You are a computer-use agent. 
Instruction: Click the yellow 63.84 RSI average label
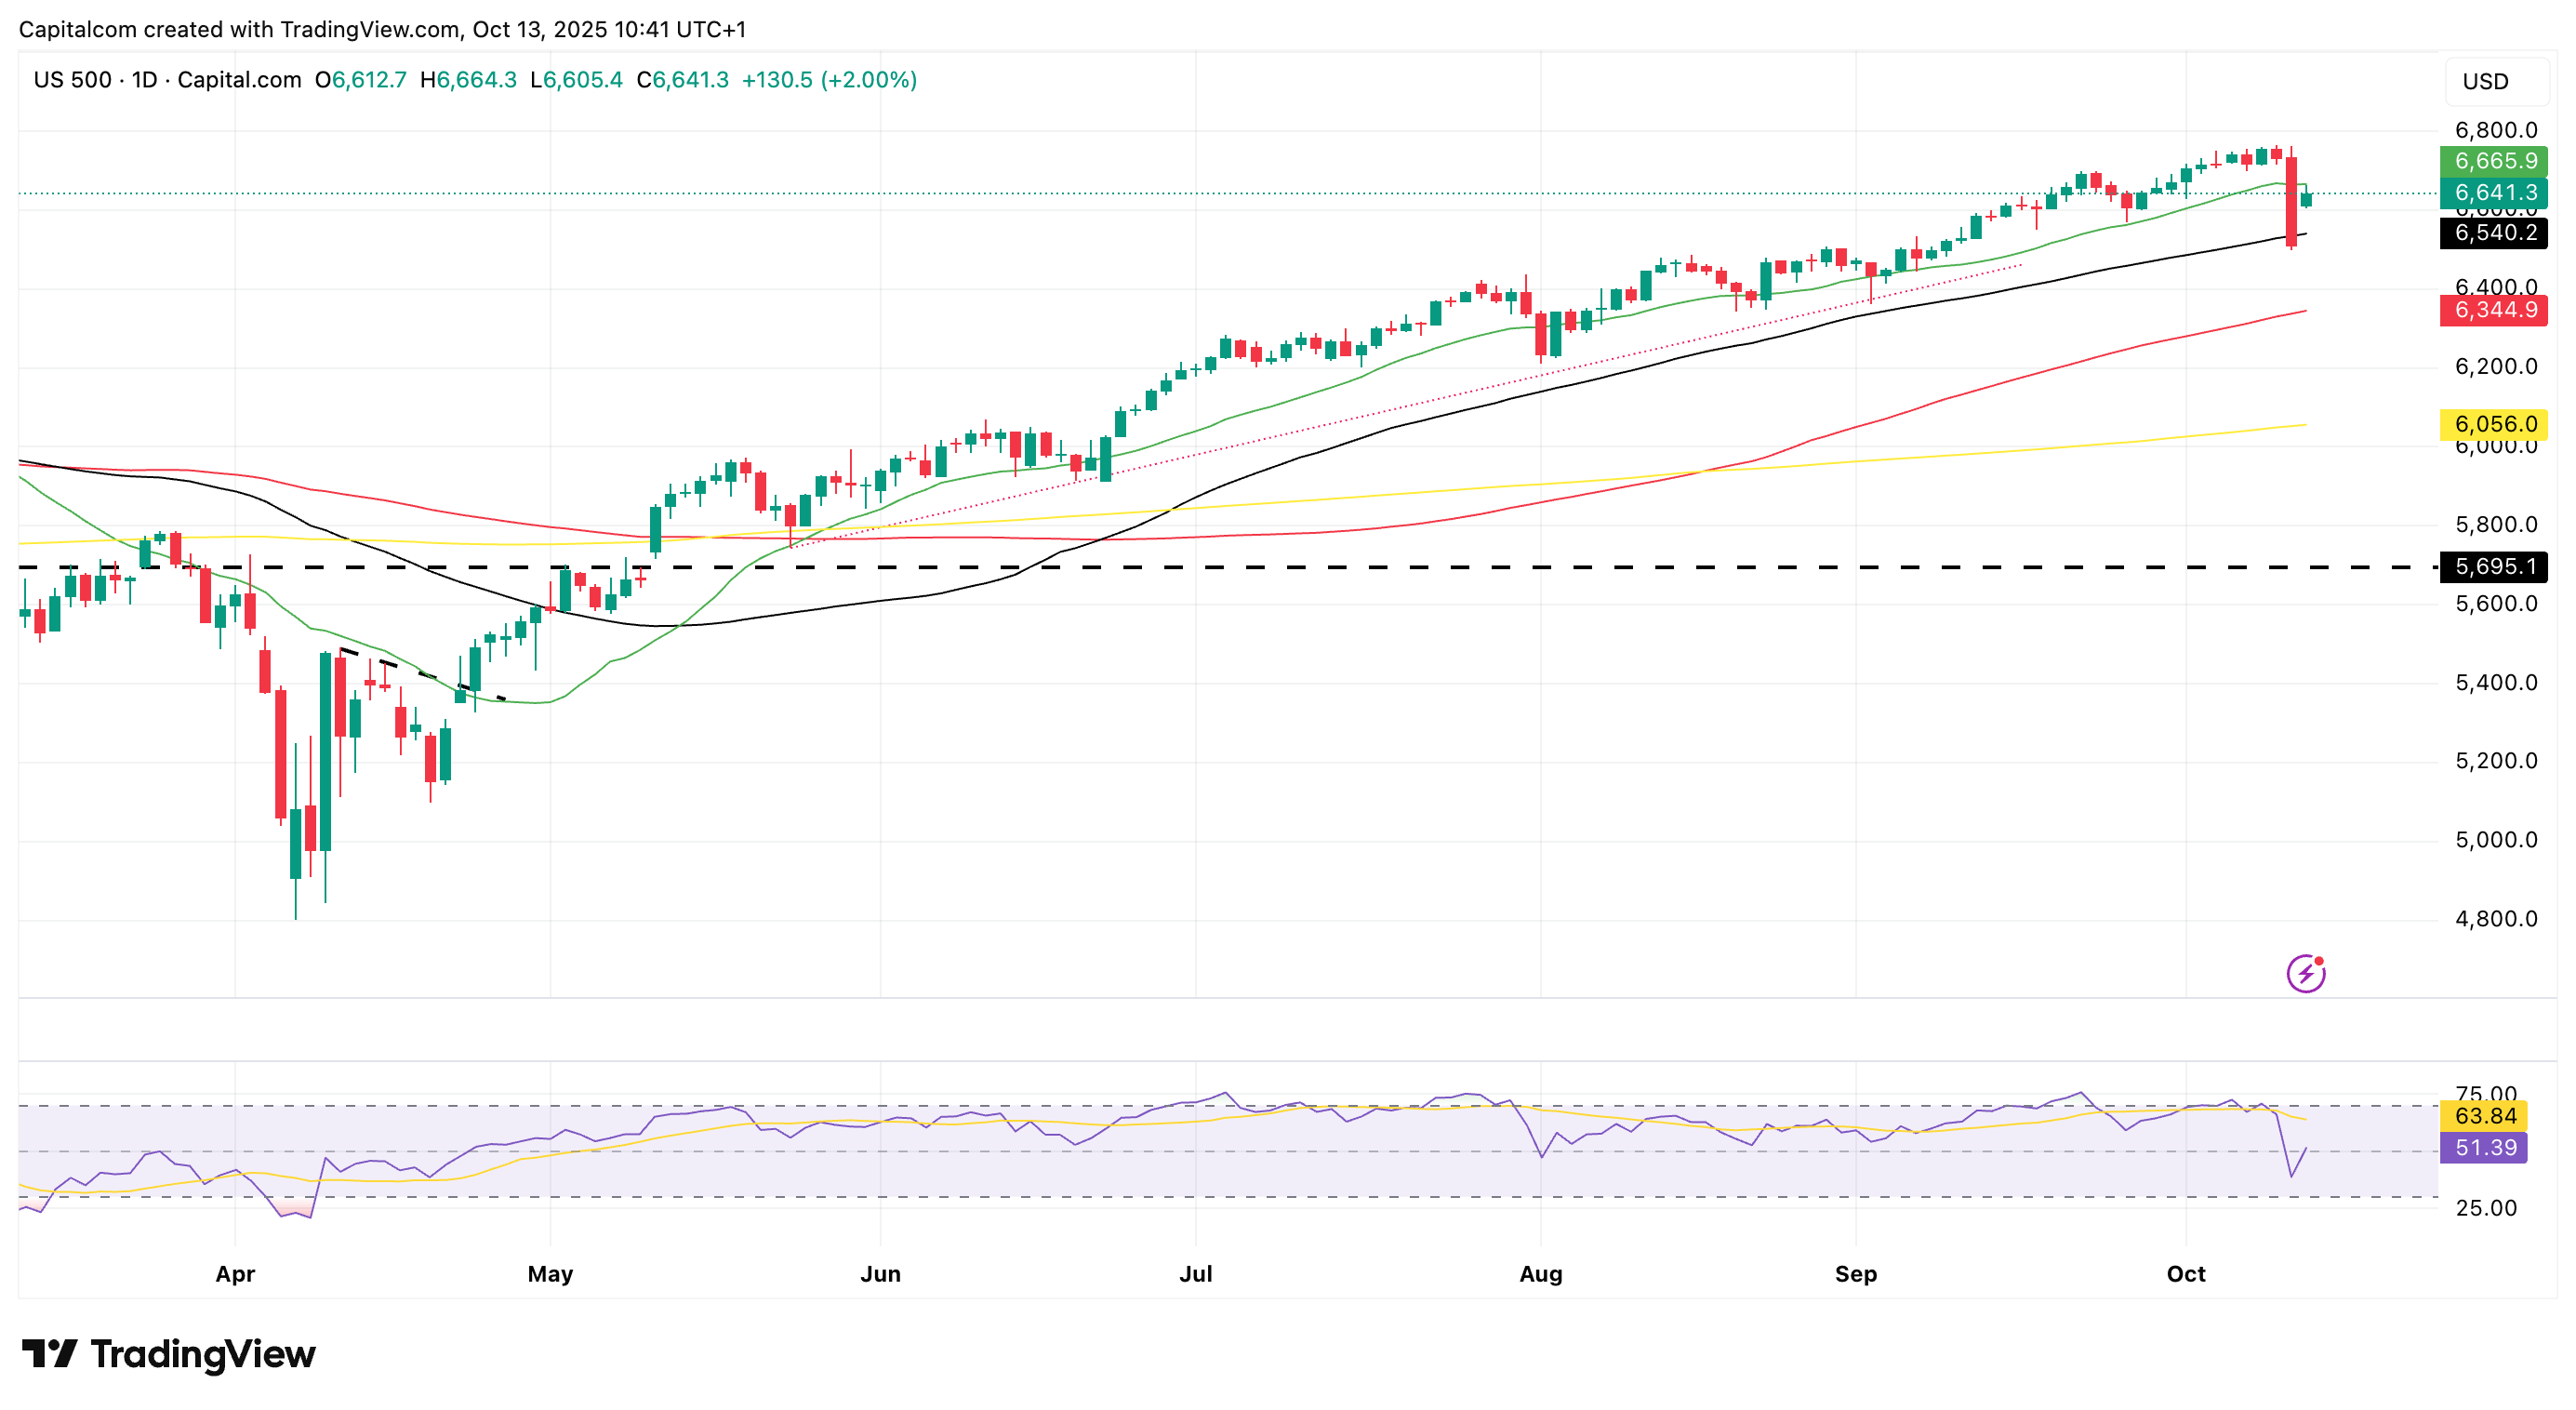tap(2484, 1116)
